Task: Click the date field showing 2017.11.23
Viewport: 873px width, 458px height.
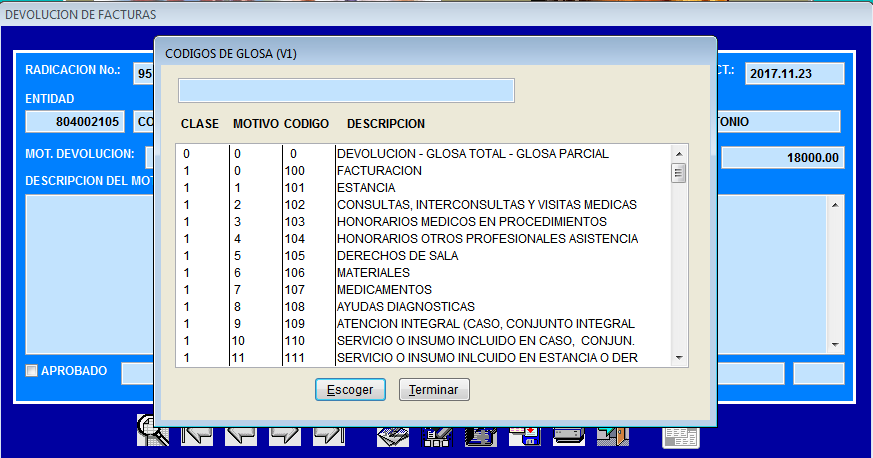Action: coord(794,73)
